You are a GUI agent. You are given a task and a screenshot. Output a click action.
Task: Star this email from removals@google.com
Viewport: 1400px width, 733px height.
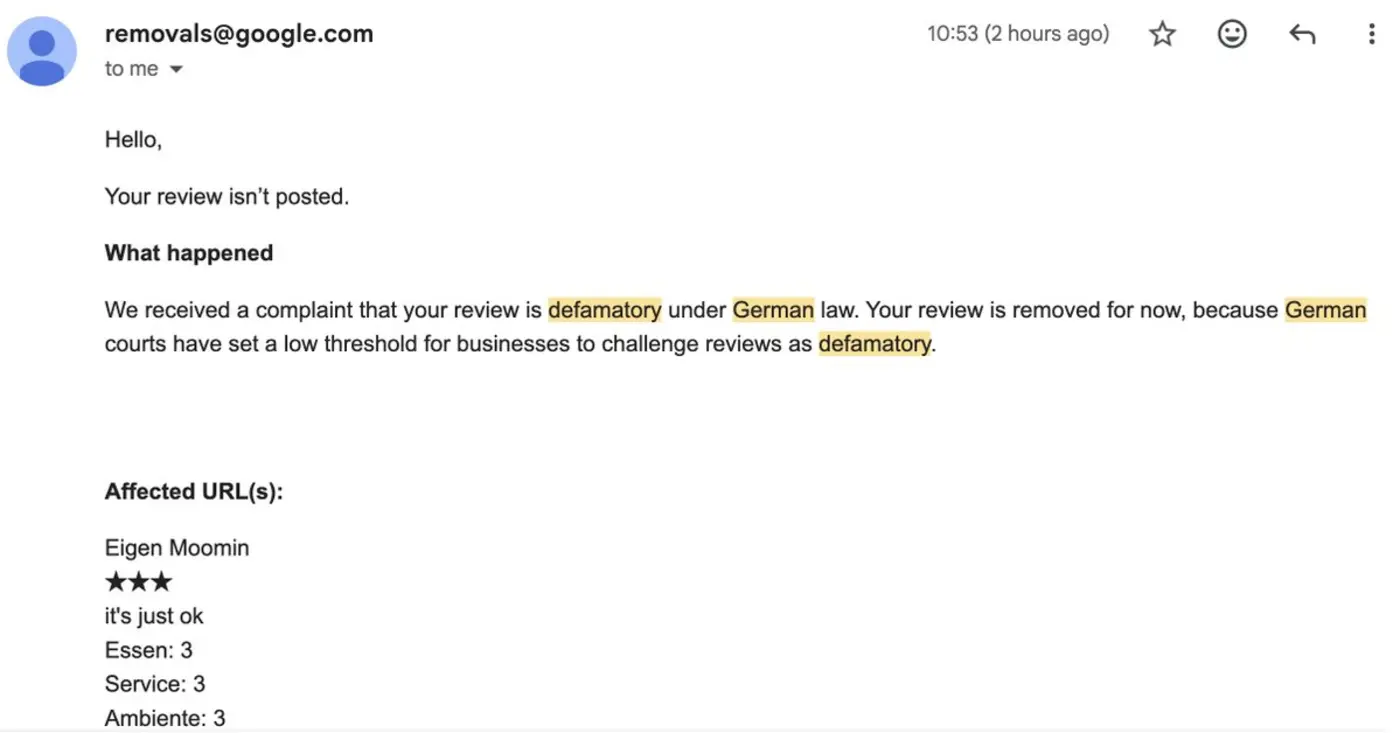click(1162, 35)
